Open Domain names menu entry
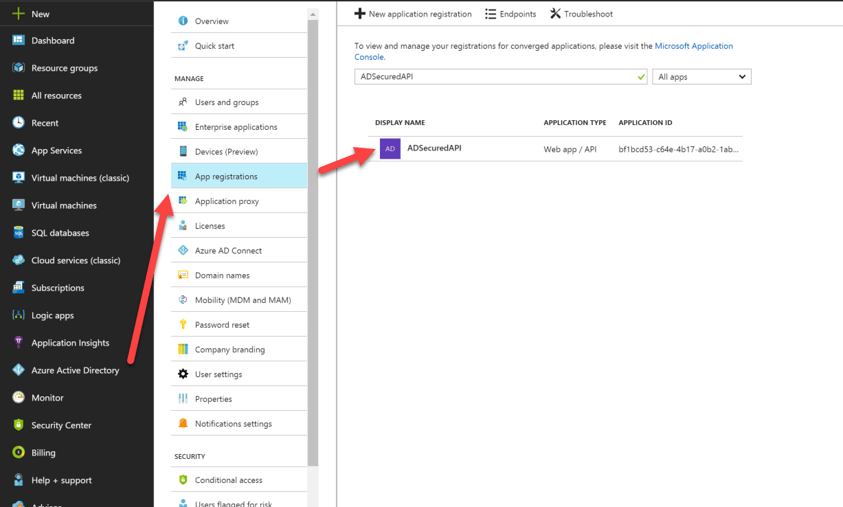Viewport: 843px width, 507px height. (239, 275)
